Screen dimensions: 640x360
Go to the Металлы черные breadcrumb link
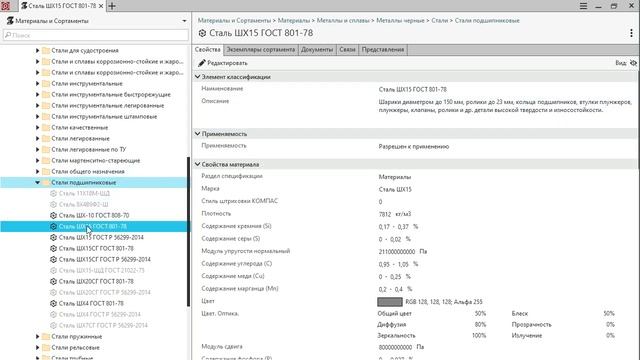(x=400, y=20)
